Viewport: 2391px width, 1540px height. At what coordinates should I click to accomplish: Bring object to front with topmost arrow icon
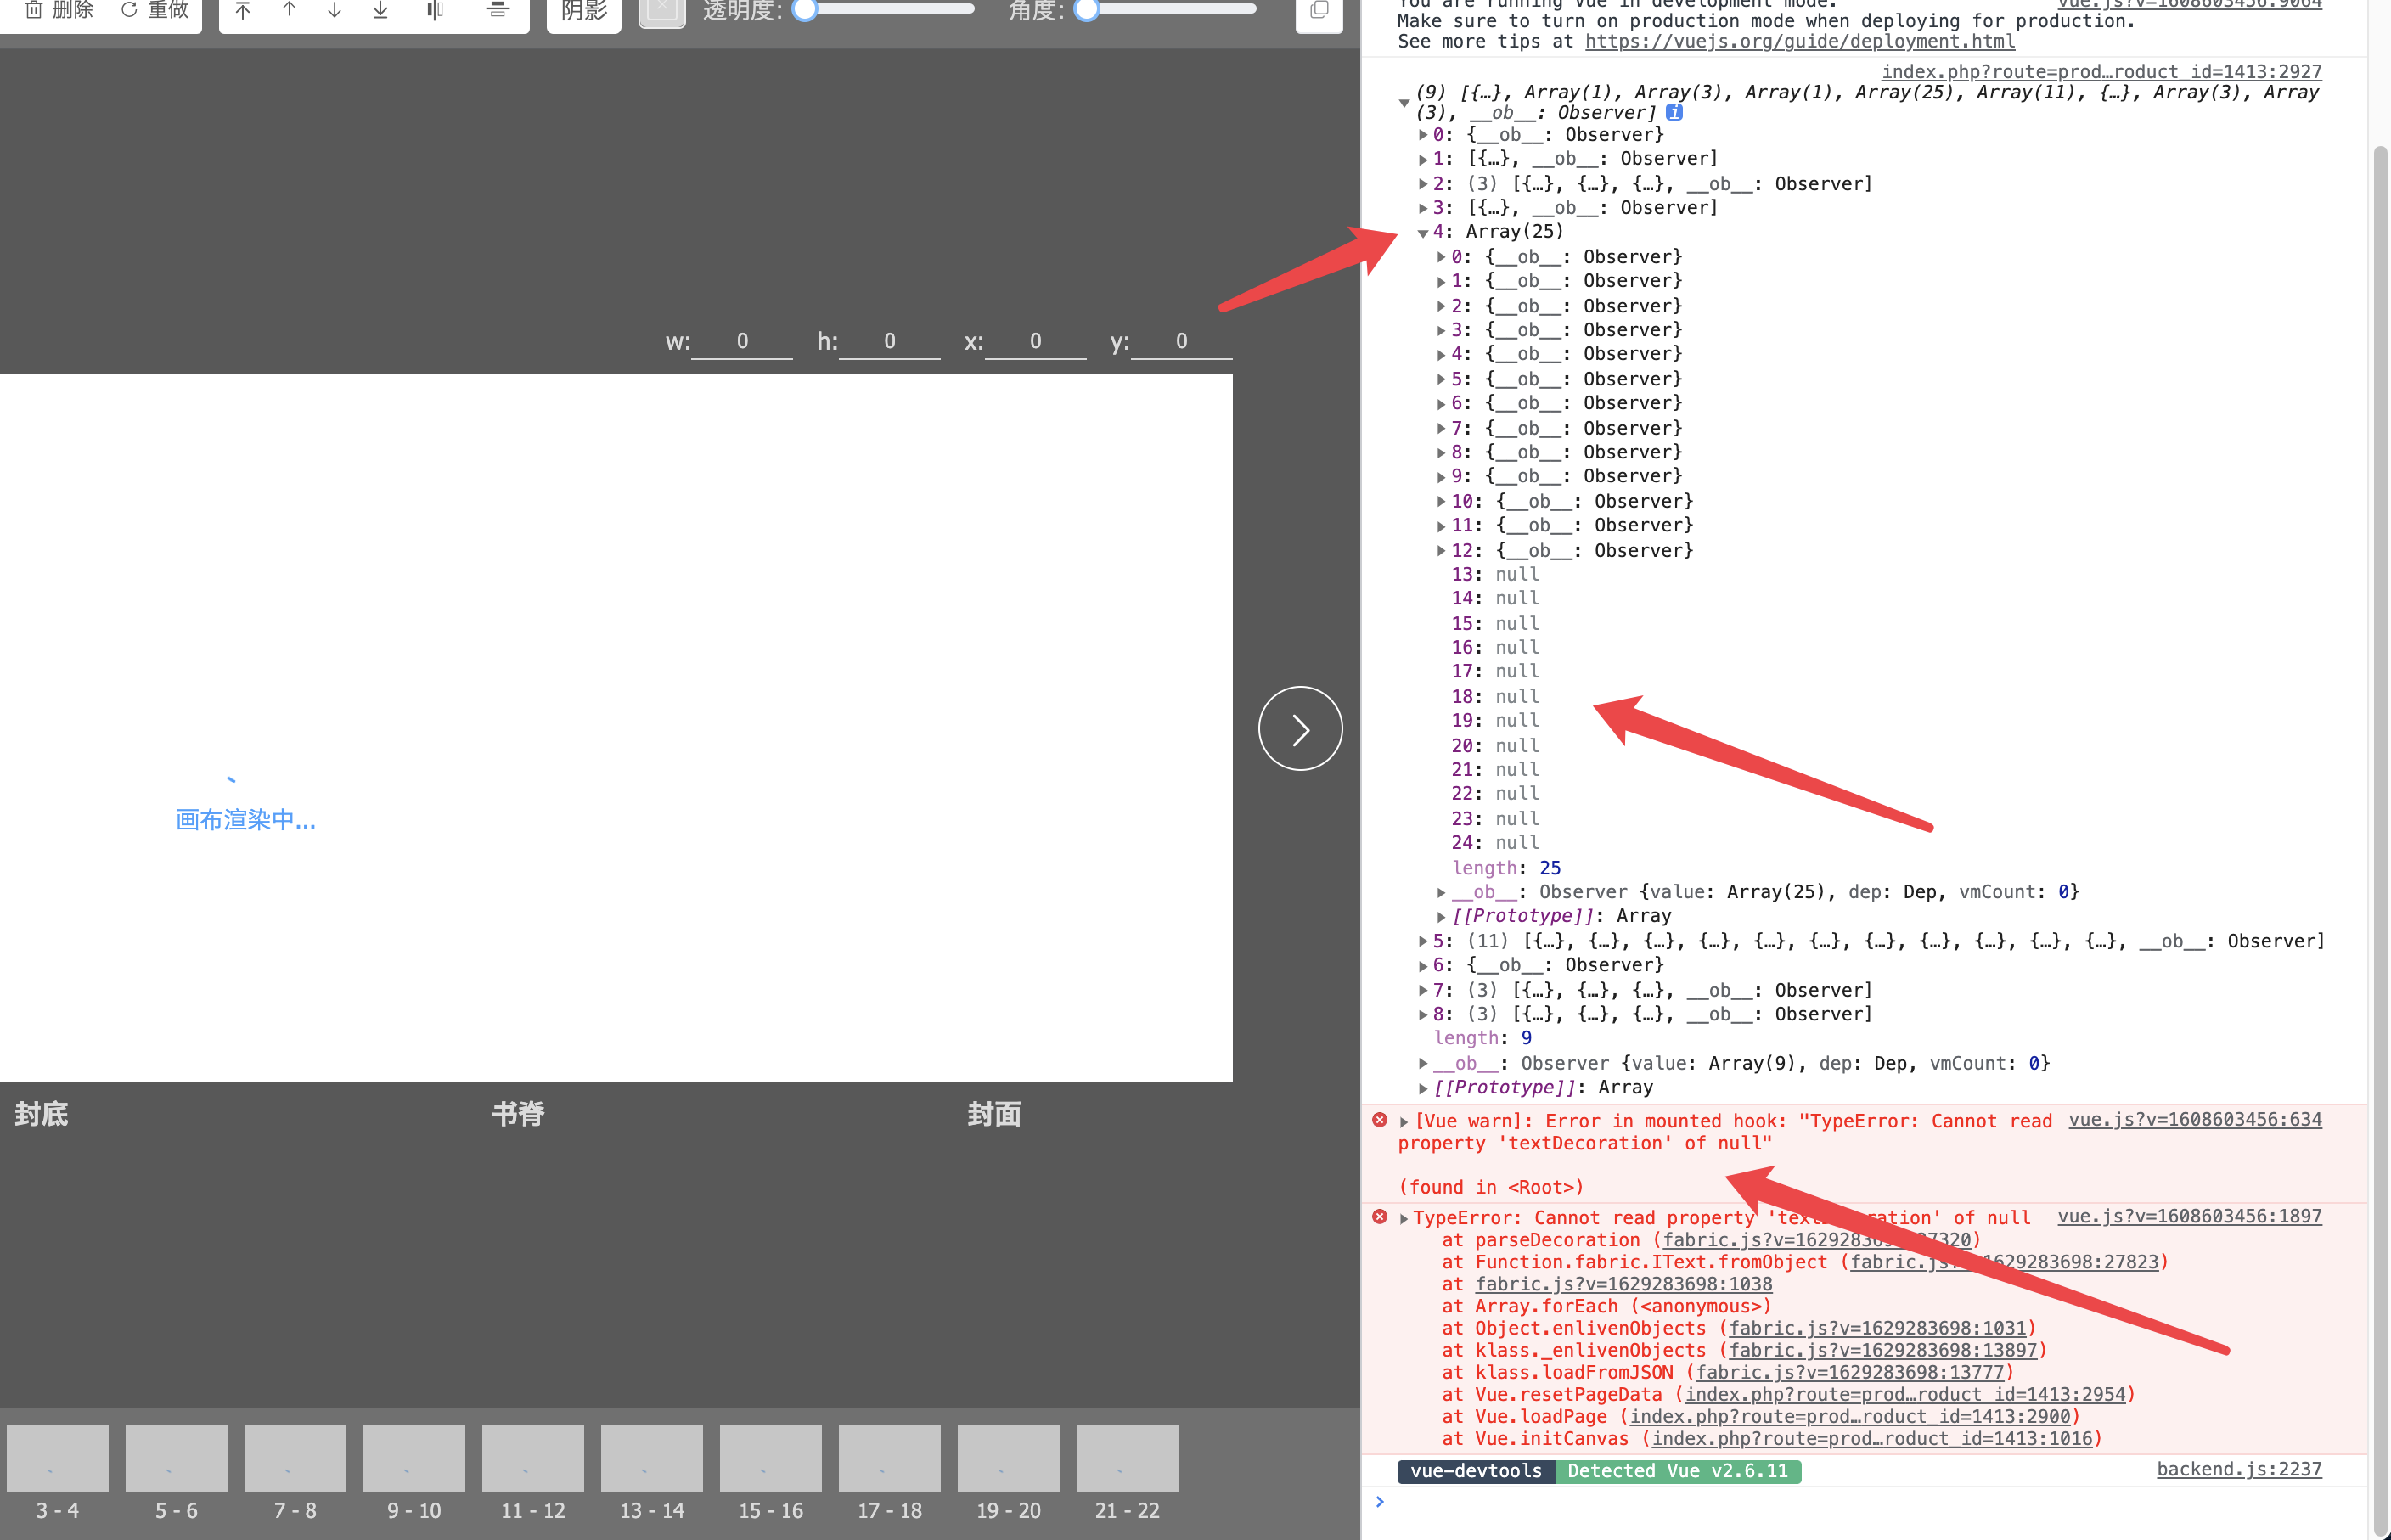click(242, 10)
